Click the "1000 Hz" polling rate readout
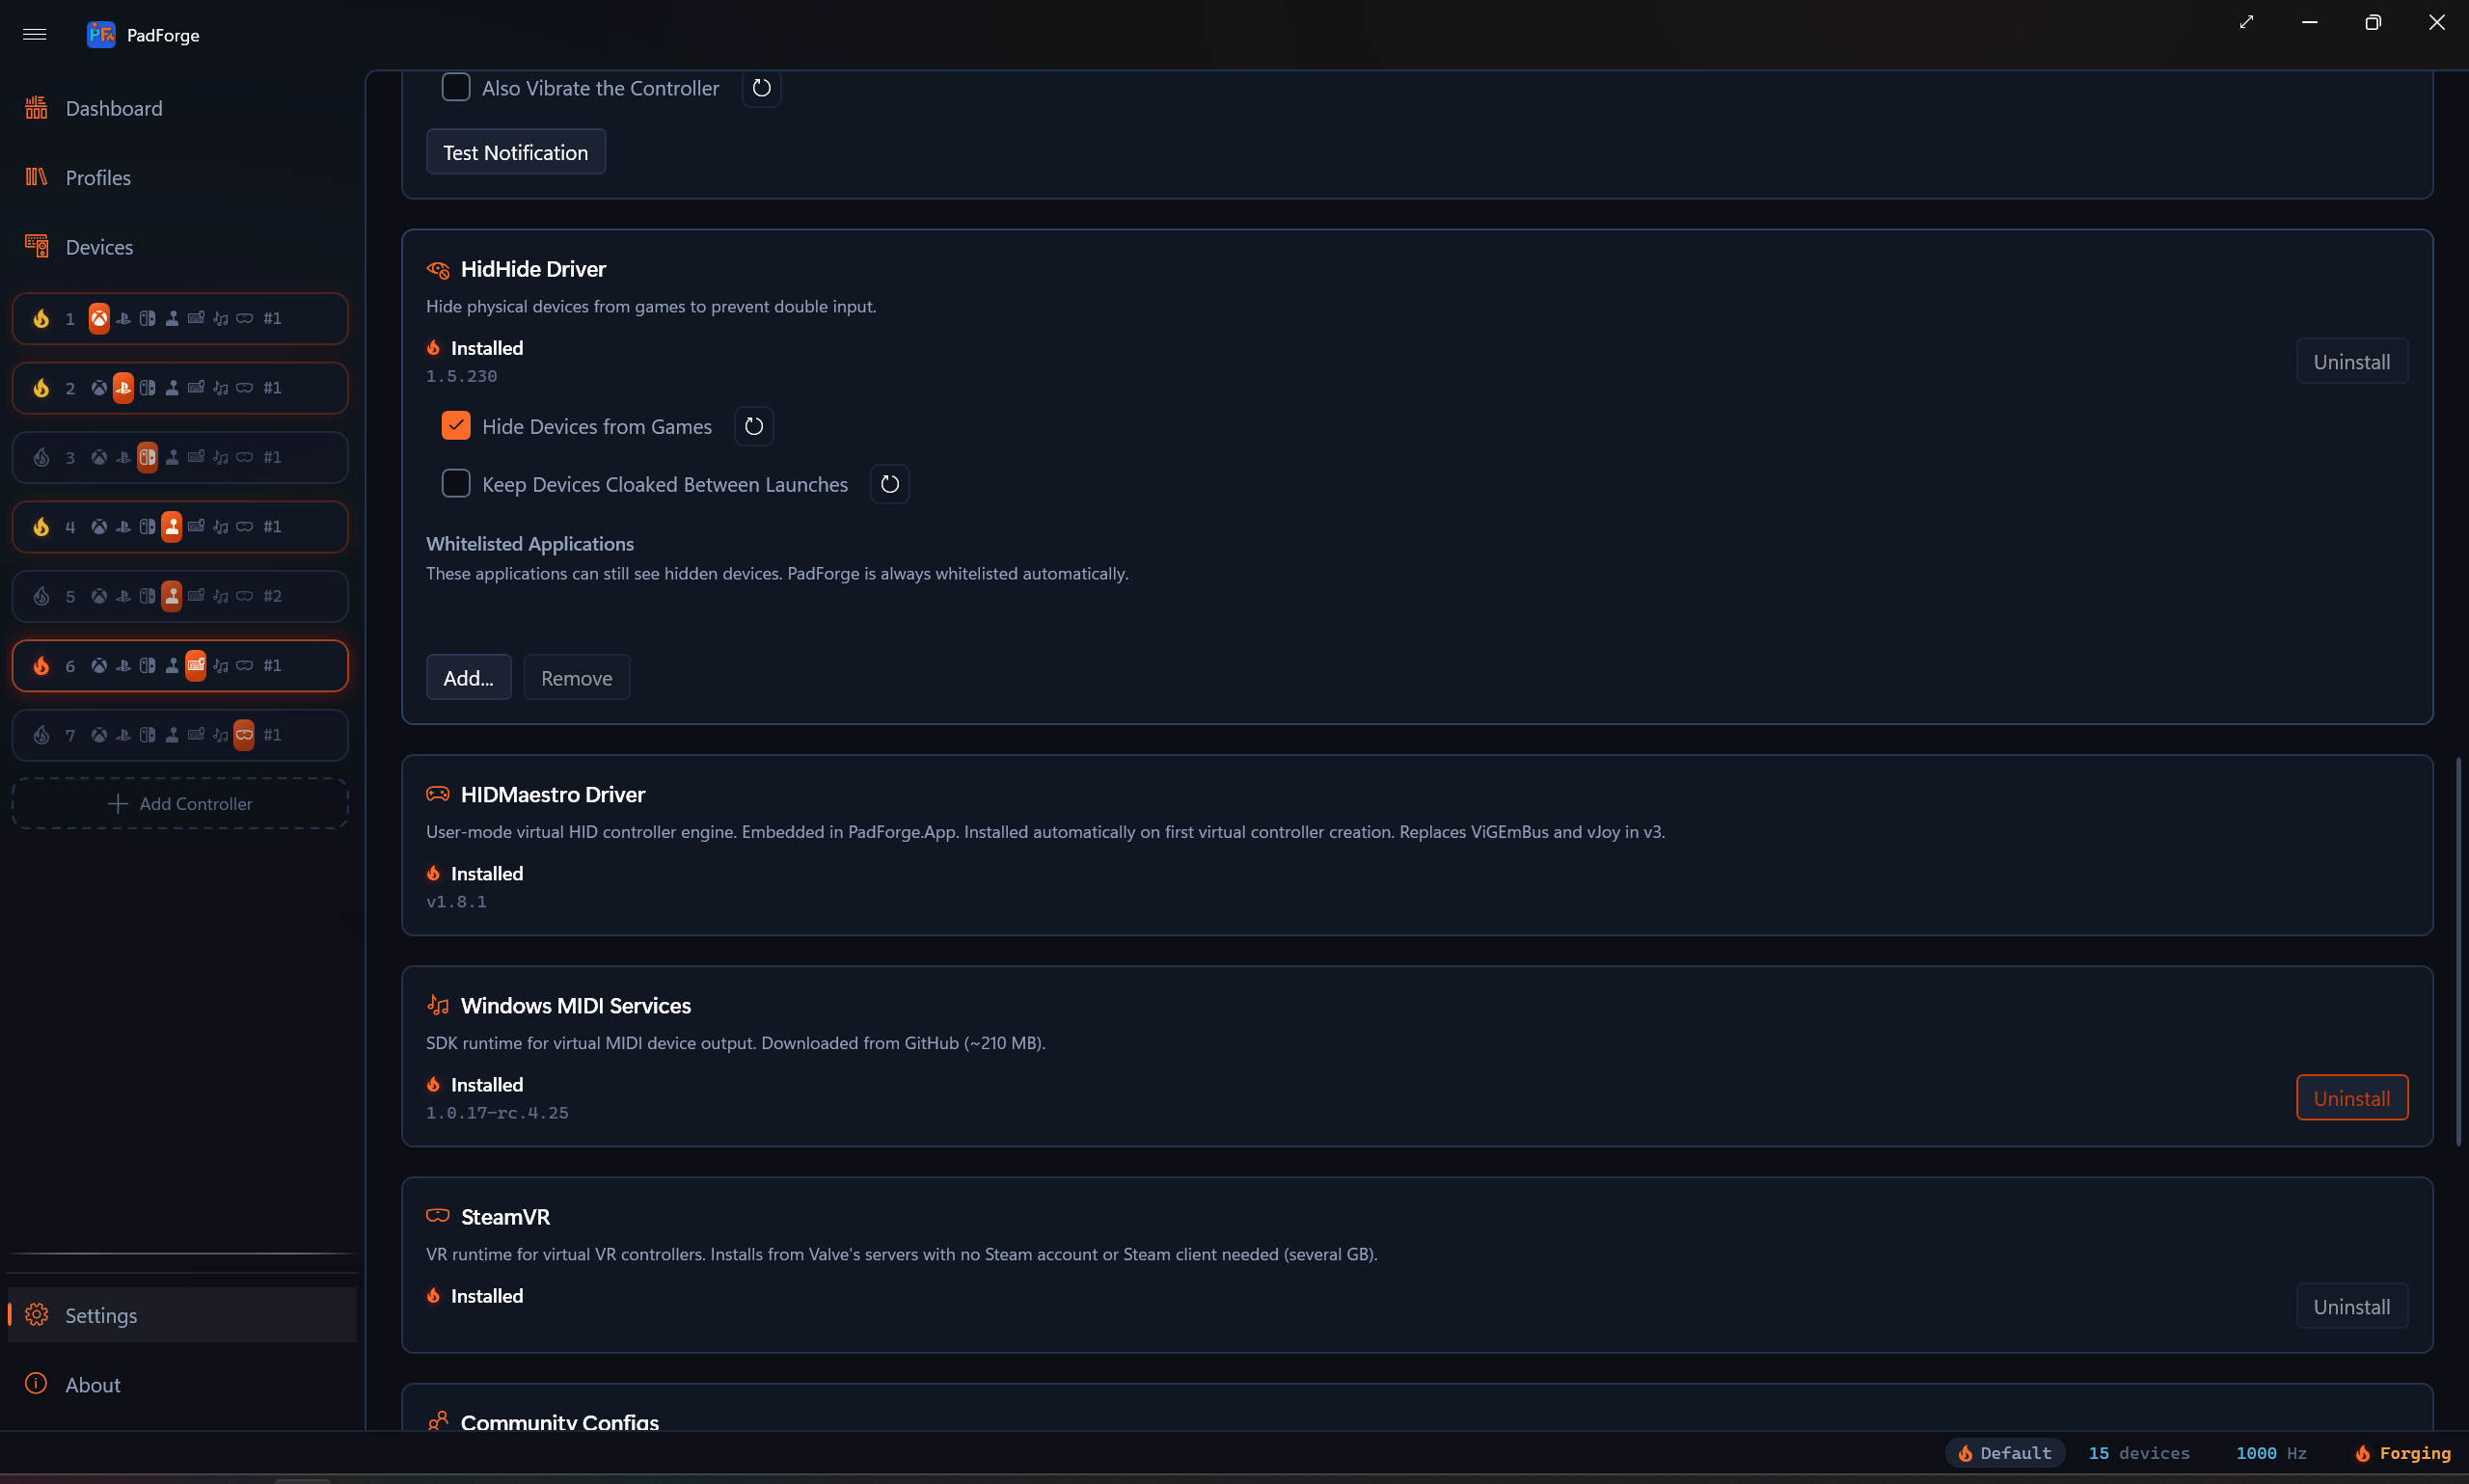This screenshot has height=1484, width=2469. click(x=2271, y=1453)
